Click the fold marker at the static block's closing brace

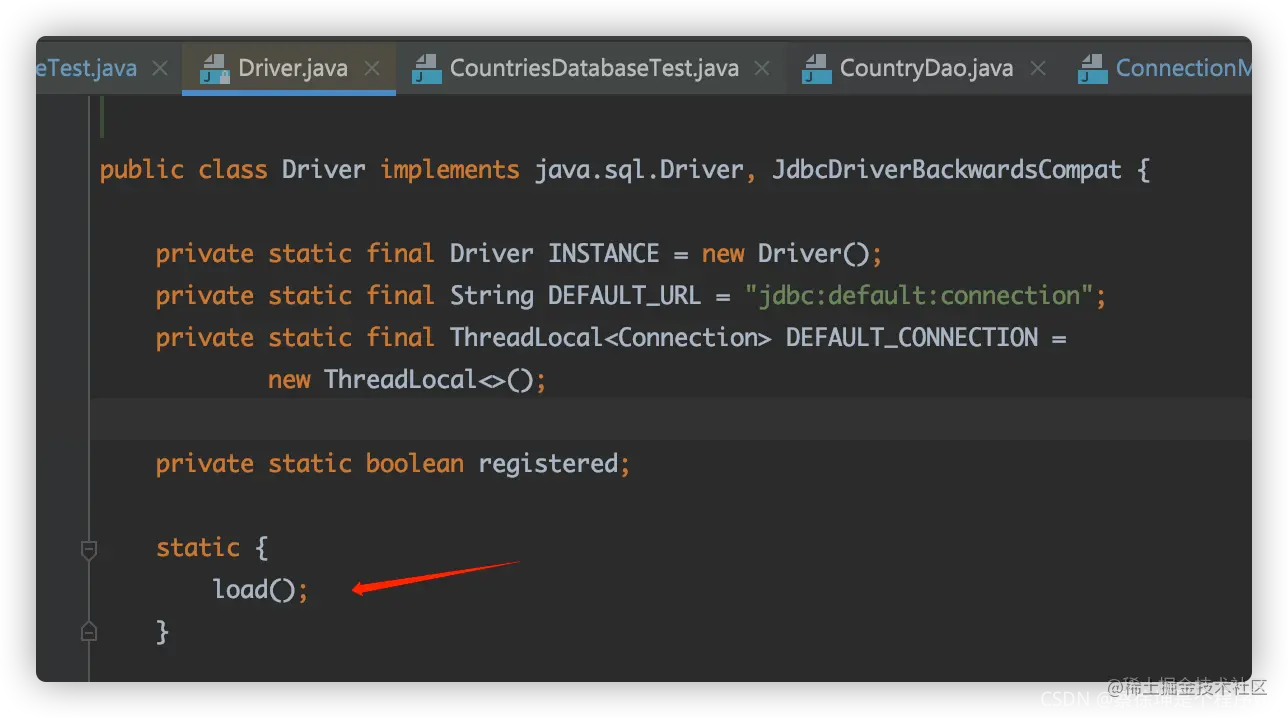[89, 631]
